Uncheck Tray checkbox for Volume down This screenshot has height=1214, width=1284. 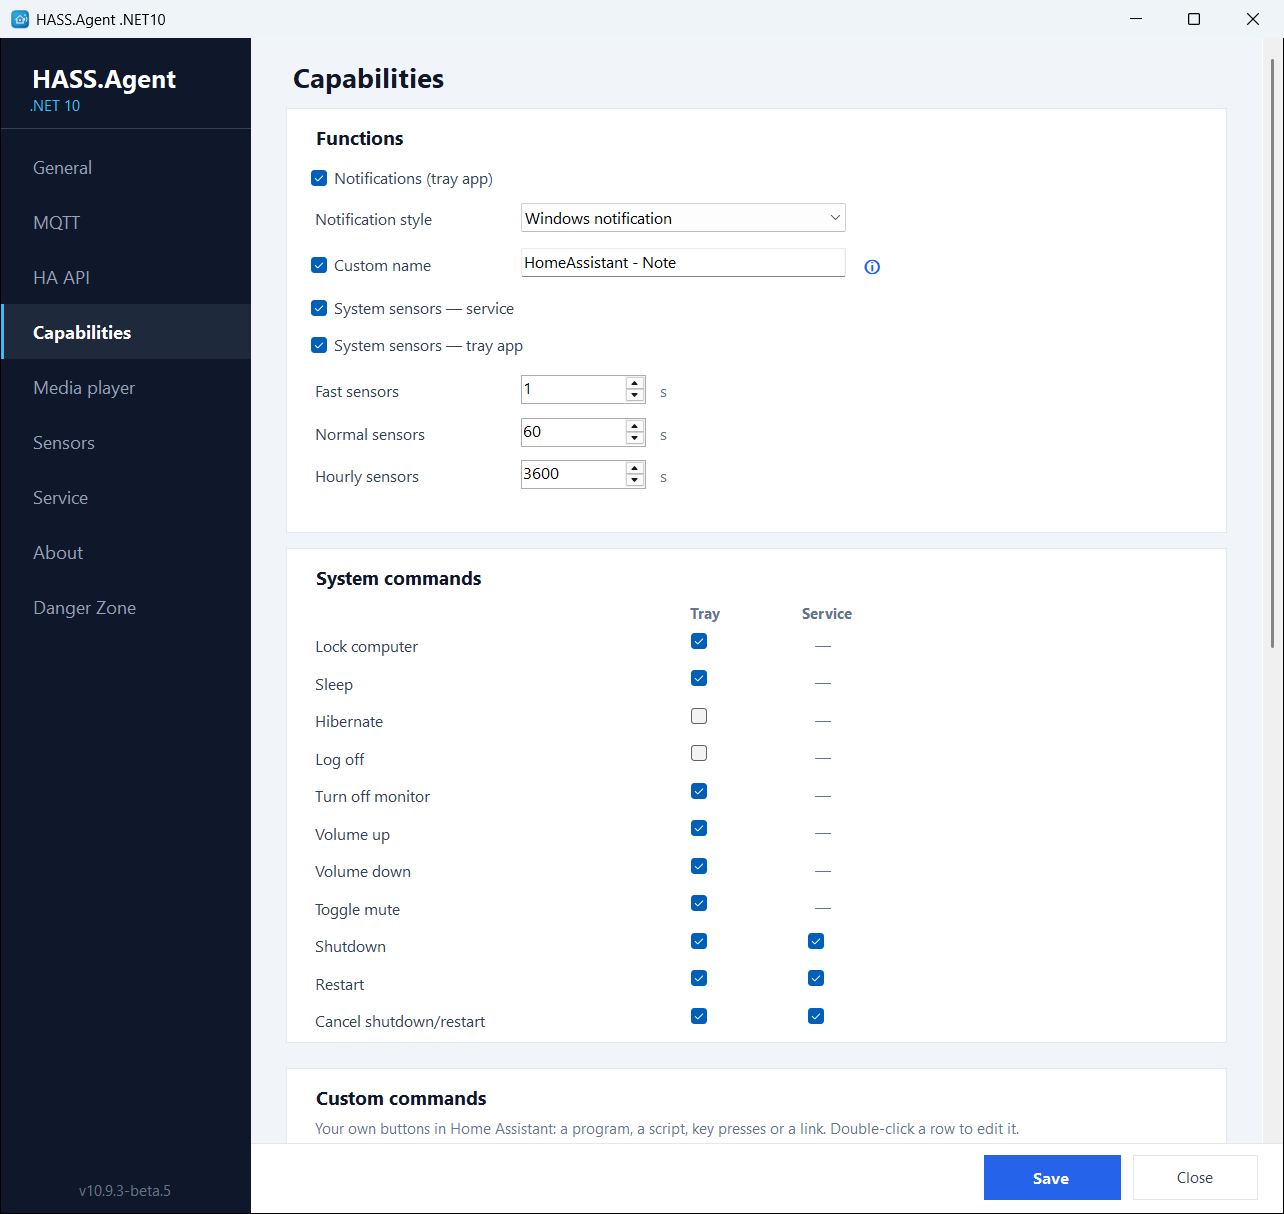[699, 866]
